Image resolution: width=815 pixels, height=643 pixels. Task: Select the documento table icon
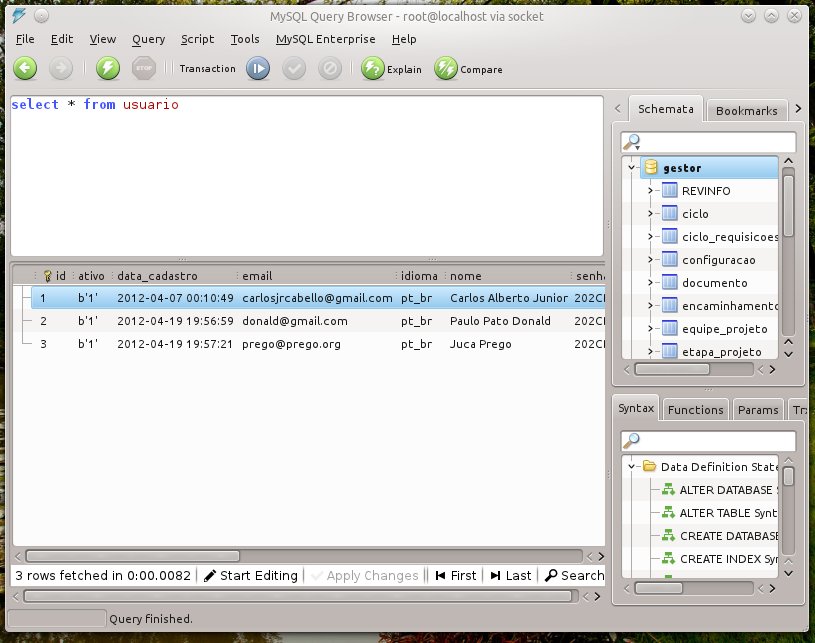point(669,282)
